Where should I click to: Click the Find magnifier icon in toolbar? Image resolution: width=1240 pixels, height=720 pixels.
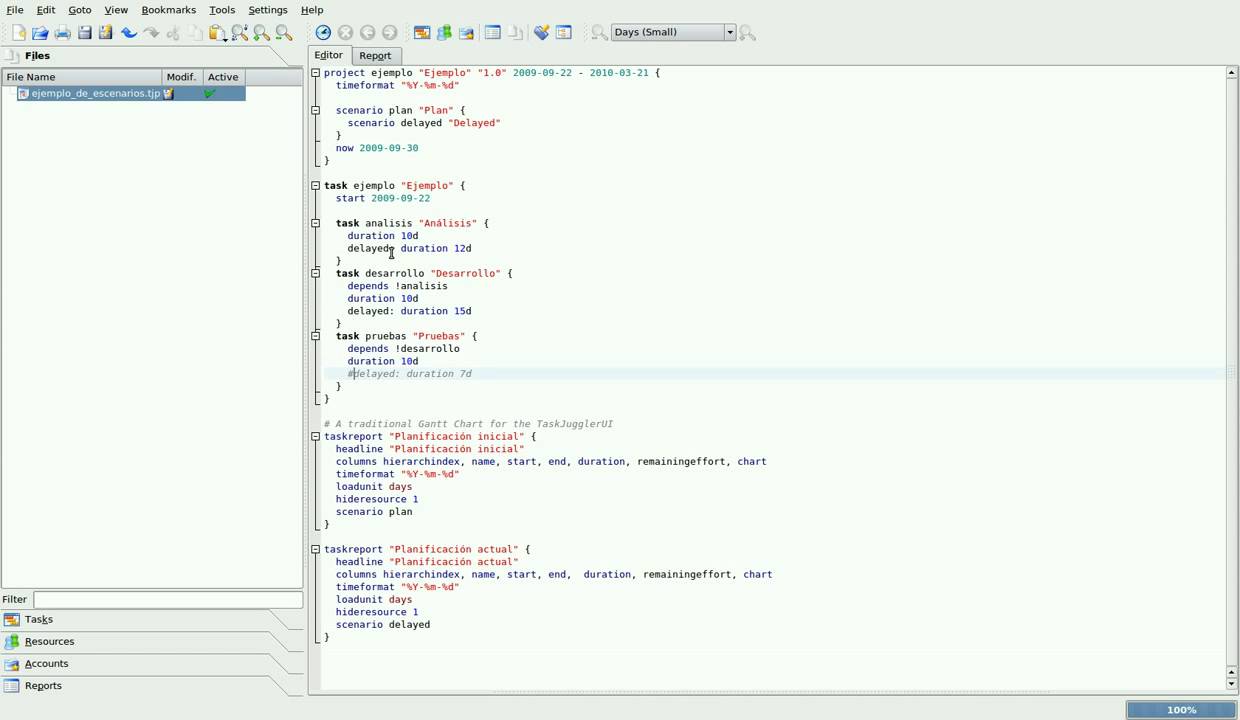click(x=240, y=33)
